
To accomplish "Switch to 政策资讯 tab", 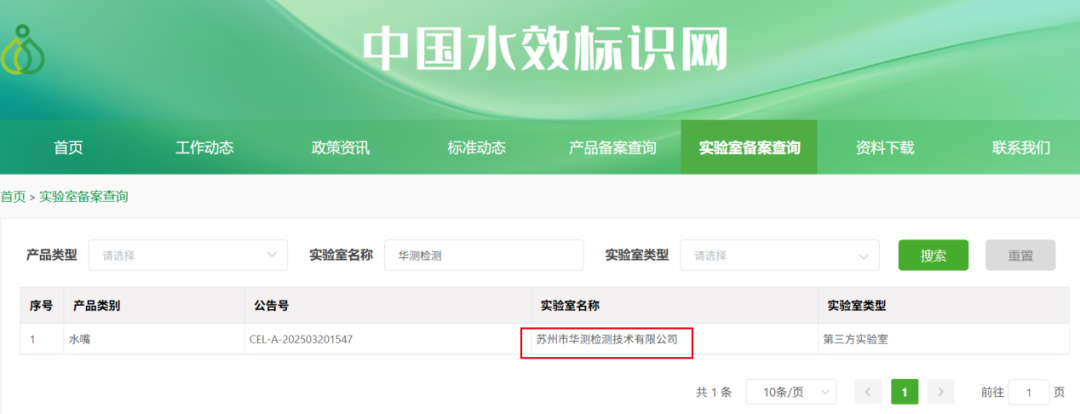I will (340, 148).
